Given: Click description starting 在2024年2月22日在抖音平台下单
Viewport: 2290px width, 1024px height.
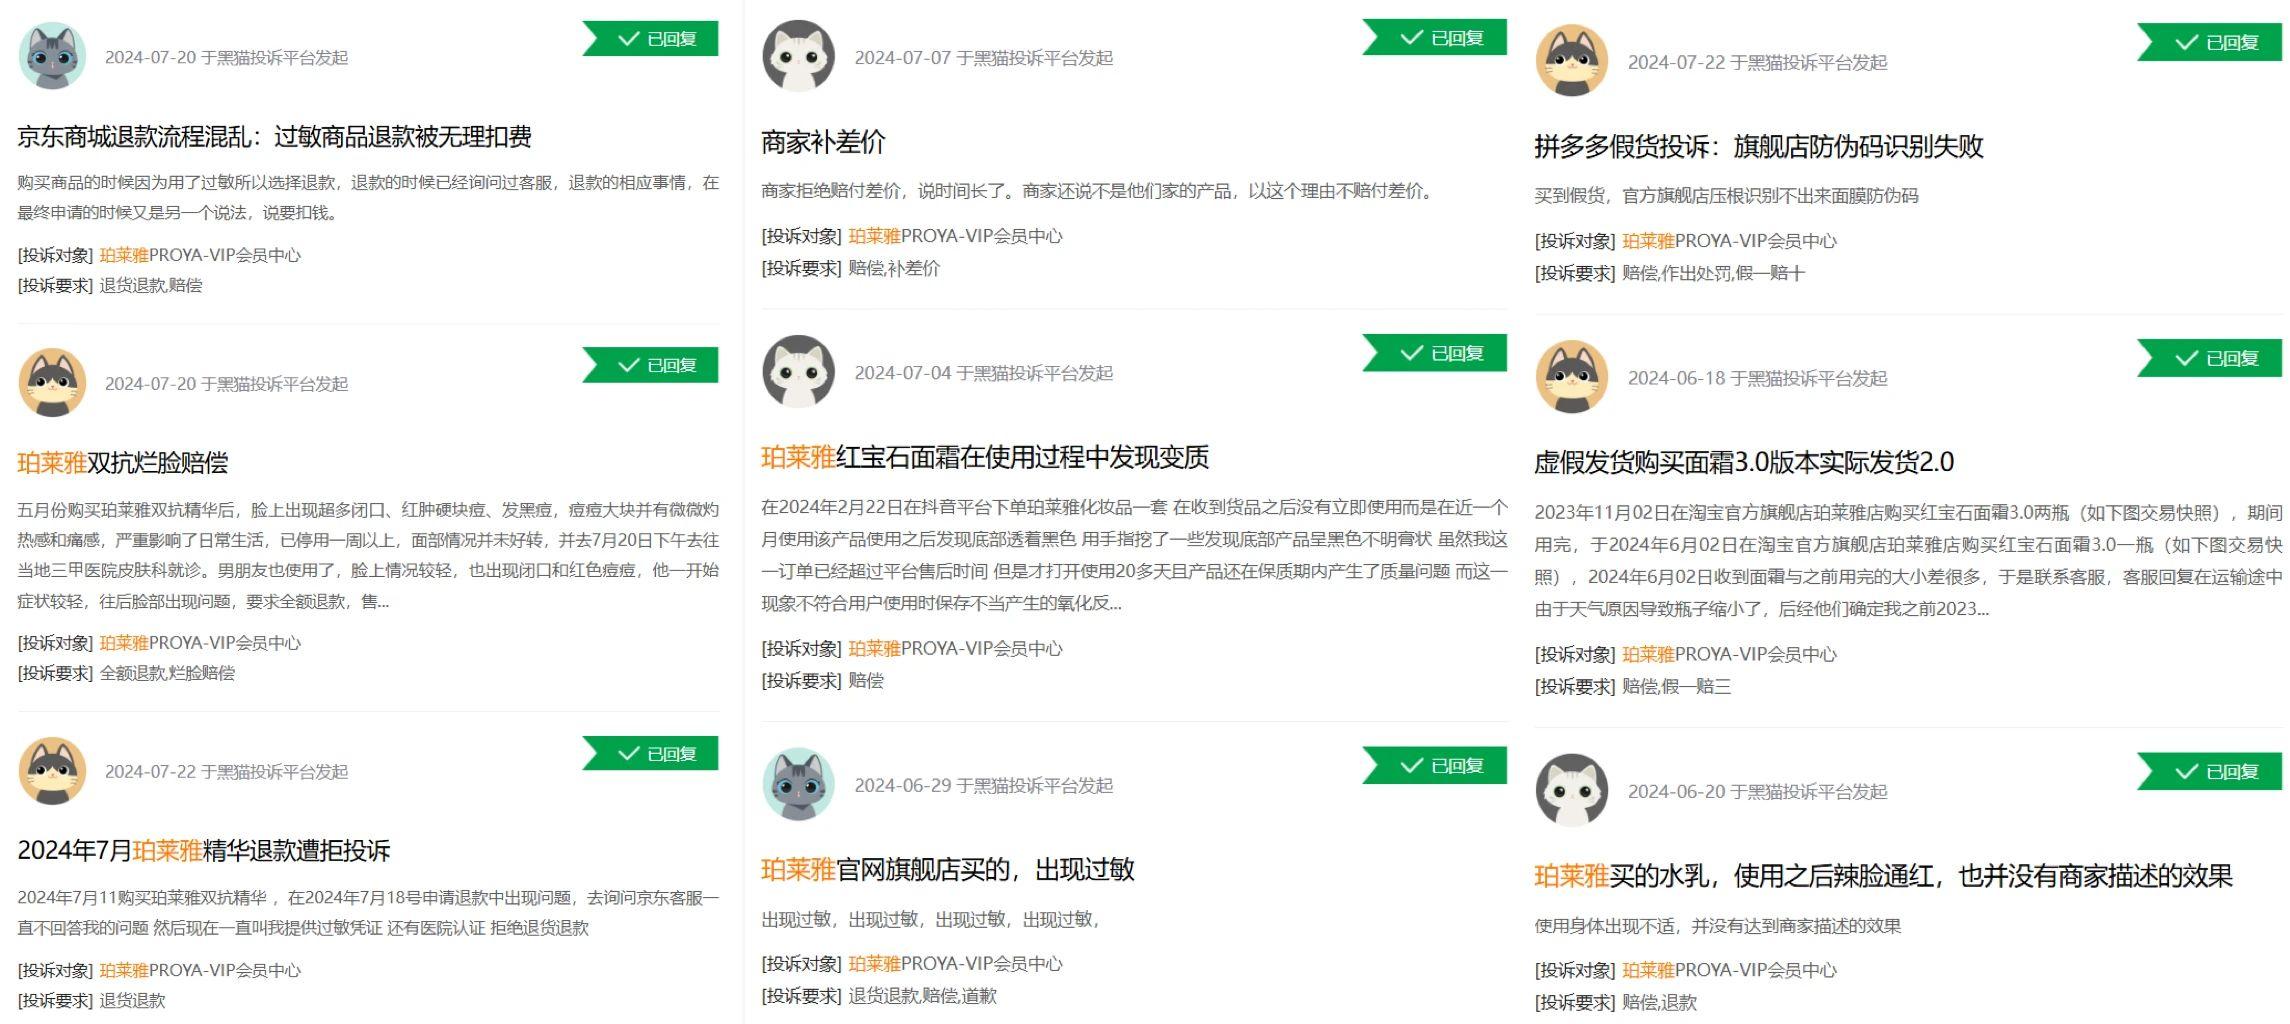Looking at the screenshot, I should [1134, 555].
